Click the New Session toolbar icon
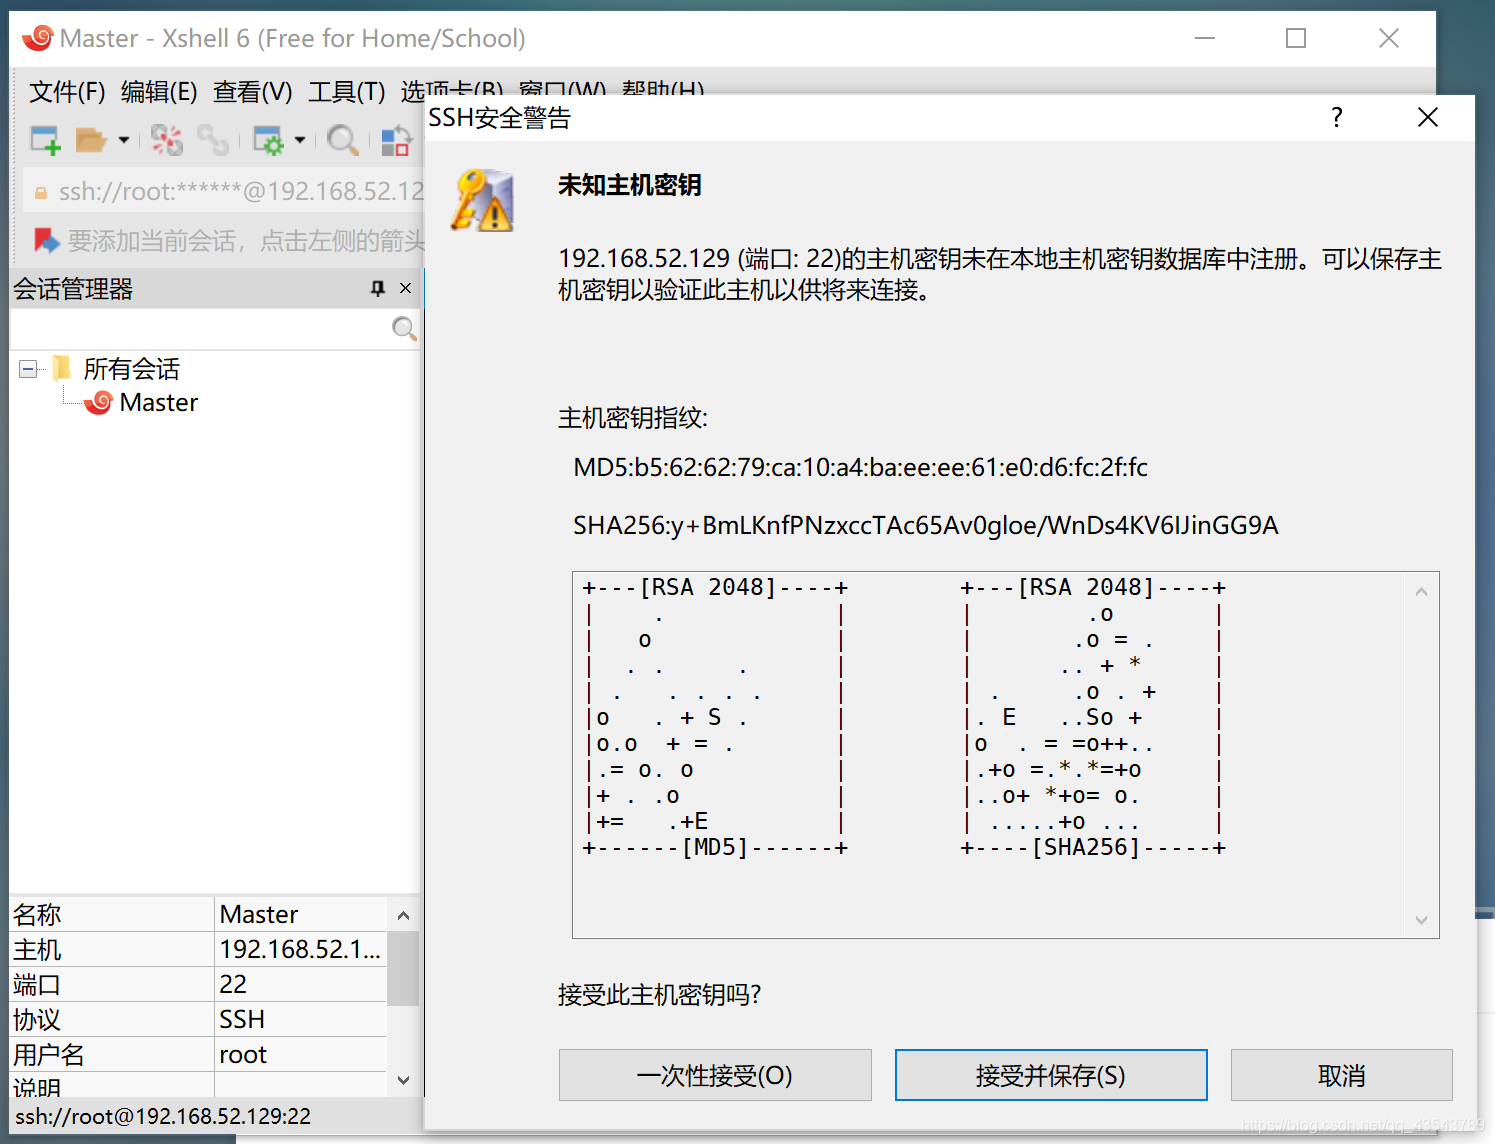 point(45,140)
